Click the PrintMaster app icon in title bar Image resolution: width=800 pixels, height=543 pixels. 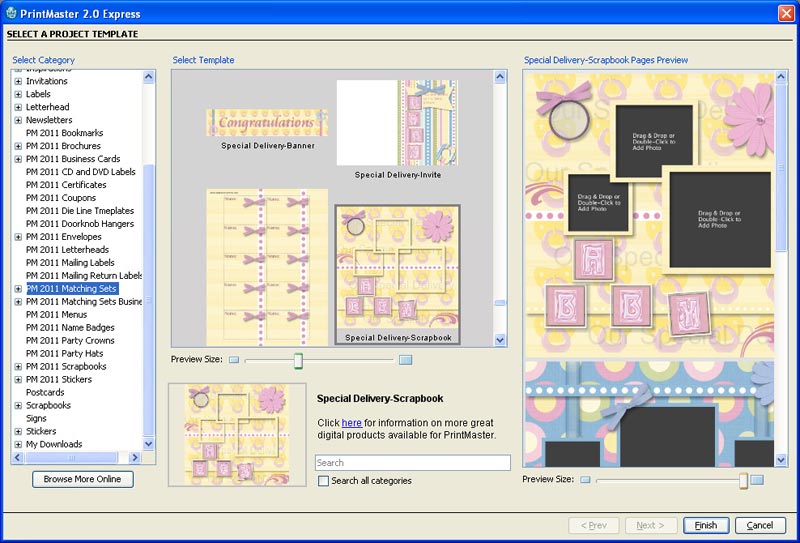coord(11,14)
